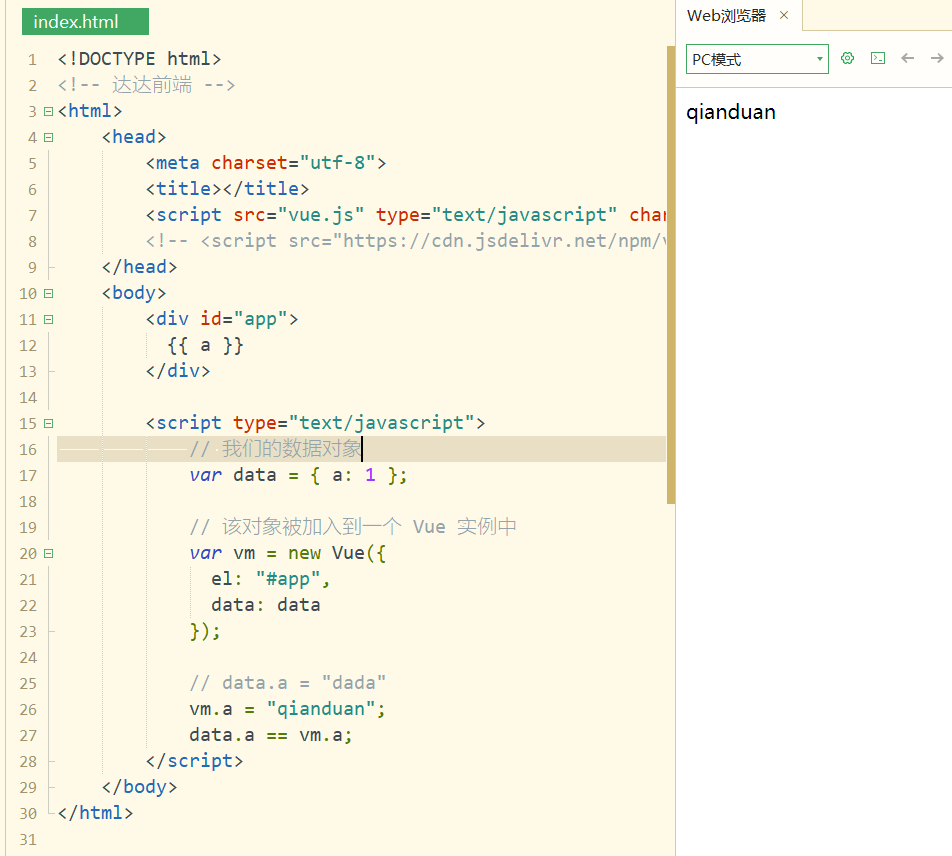Viewport: 952px width, 856px height.
Task: Click line number 26 in gutter
Action: 27,709
